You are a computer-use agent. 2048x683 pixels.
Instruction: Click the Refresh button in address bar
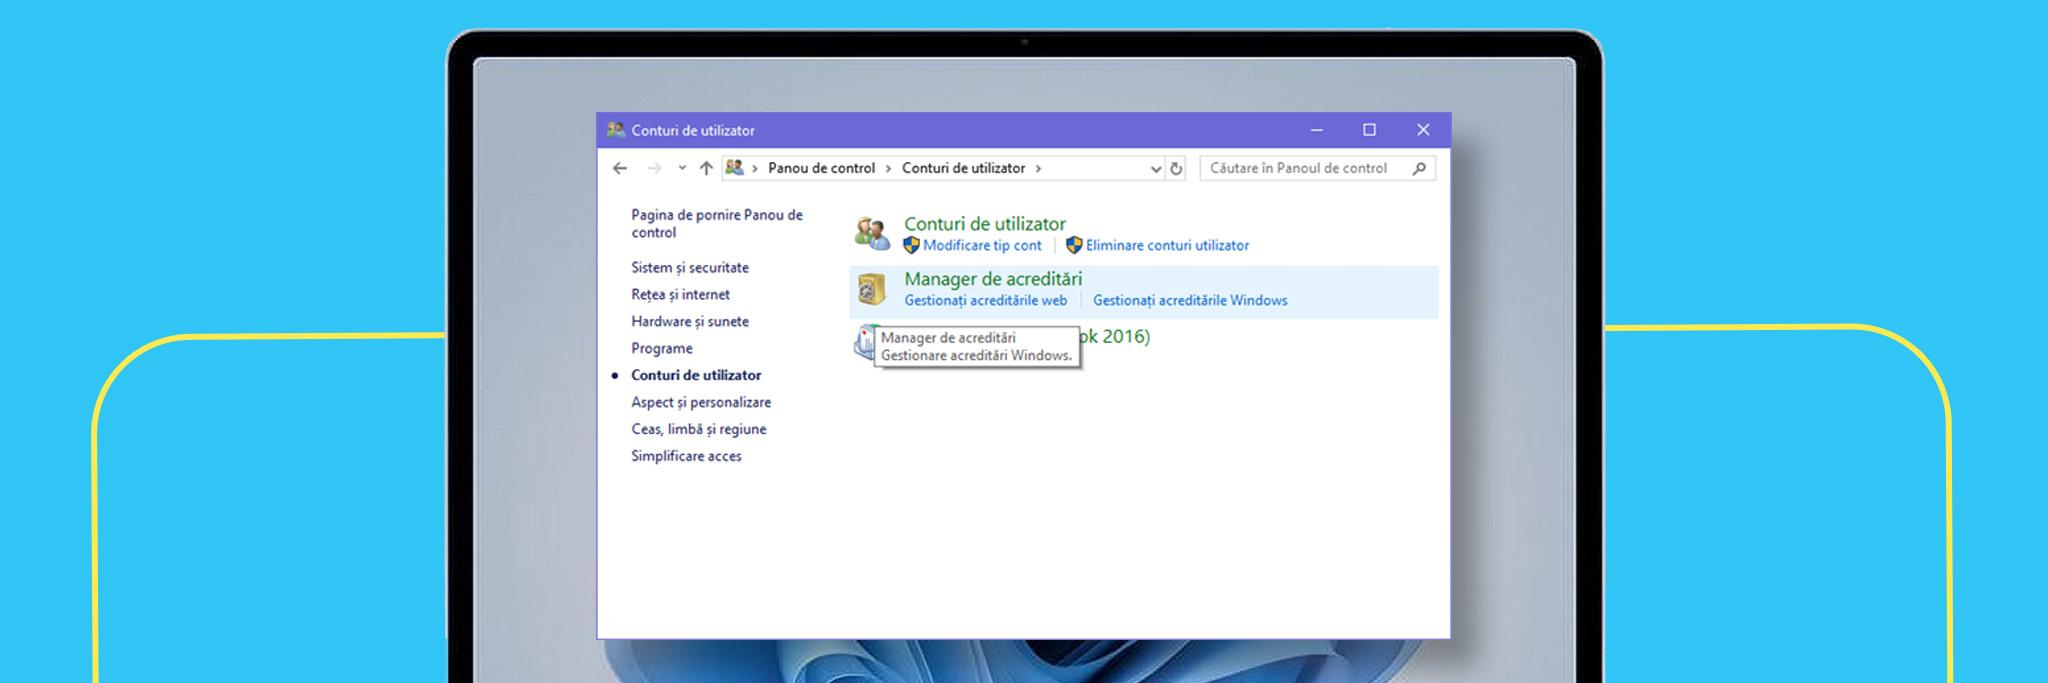pos(1176,169)
